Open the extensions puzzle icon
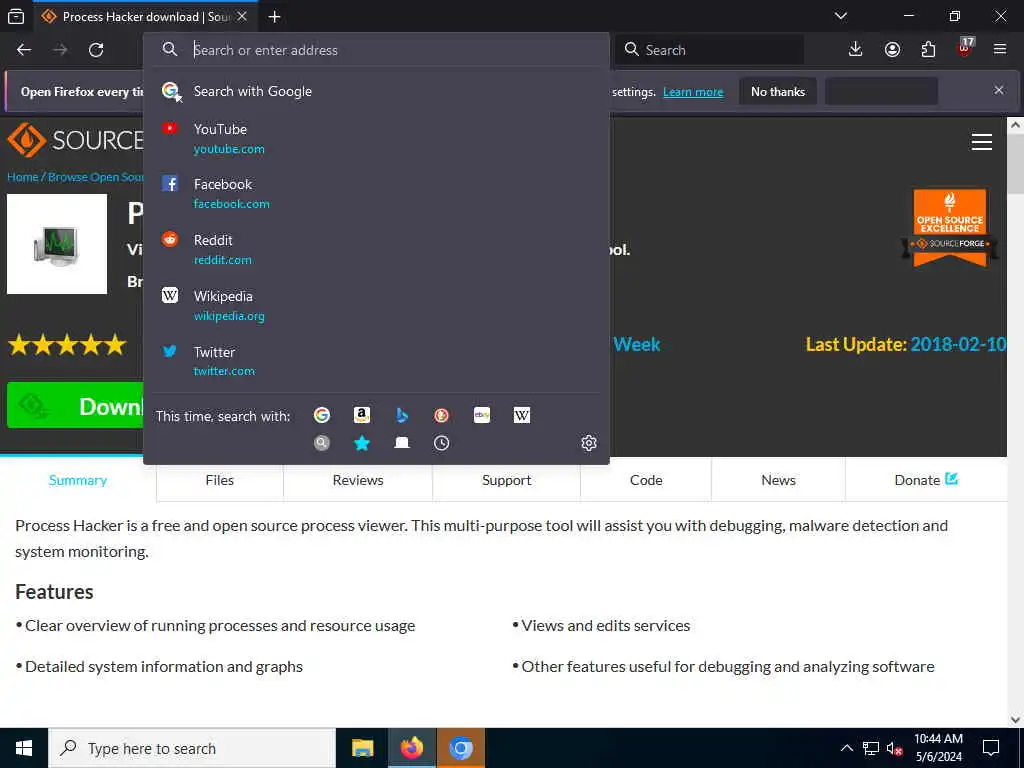Image resolution: width=1024 pixels, height=768 pixels. [928, 50]
